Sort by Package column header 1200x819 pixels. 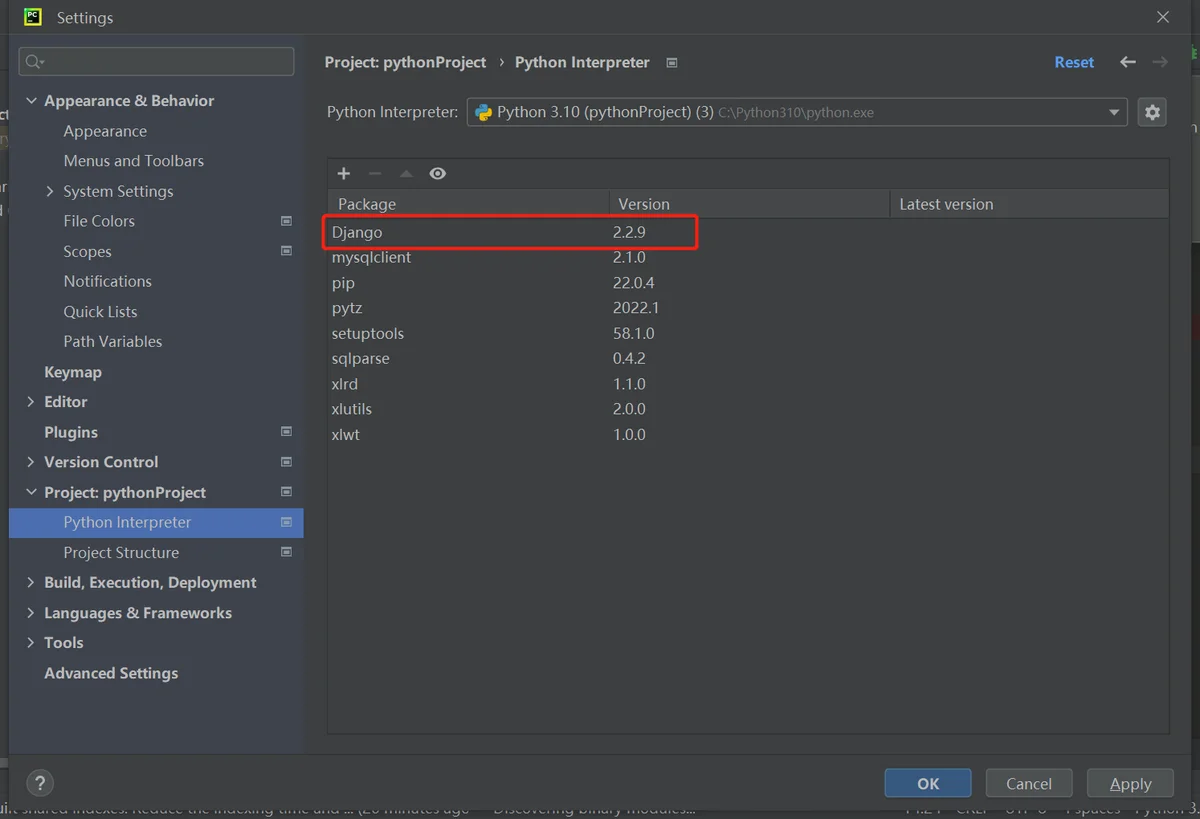[469, 204]
